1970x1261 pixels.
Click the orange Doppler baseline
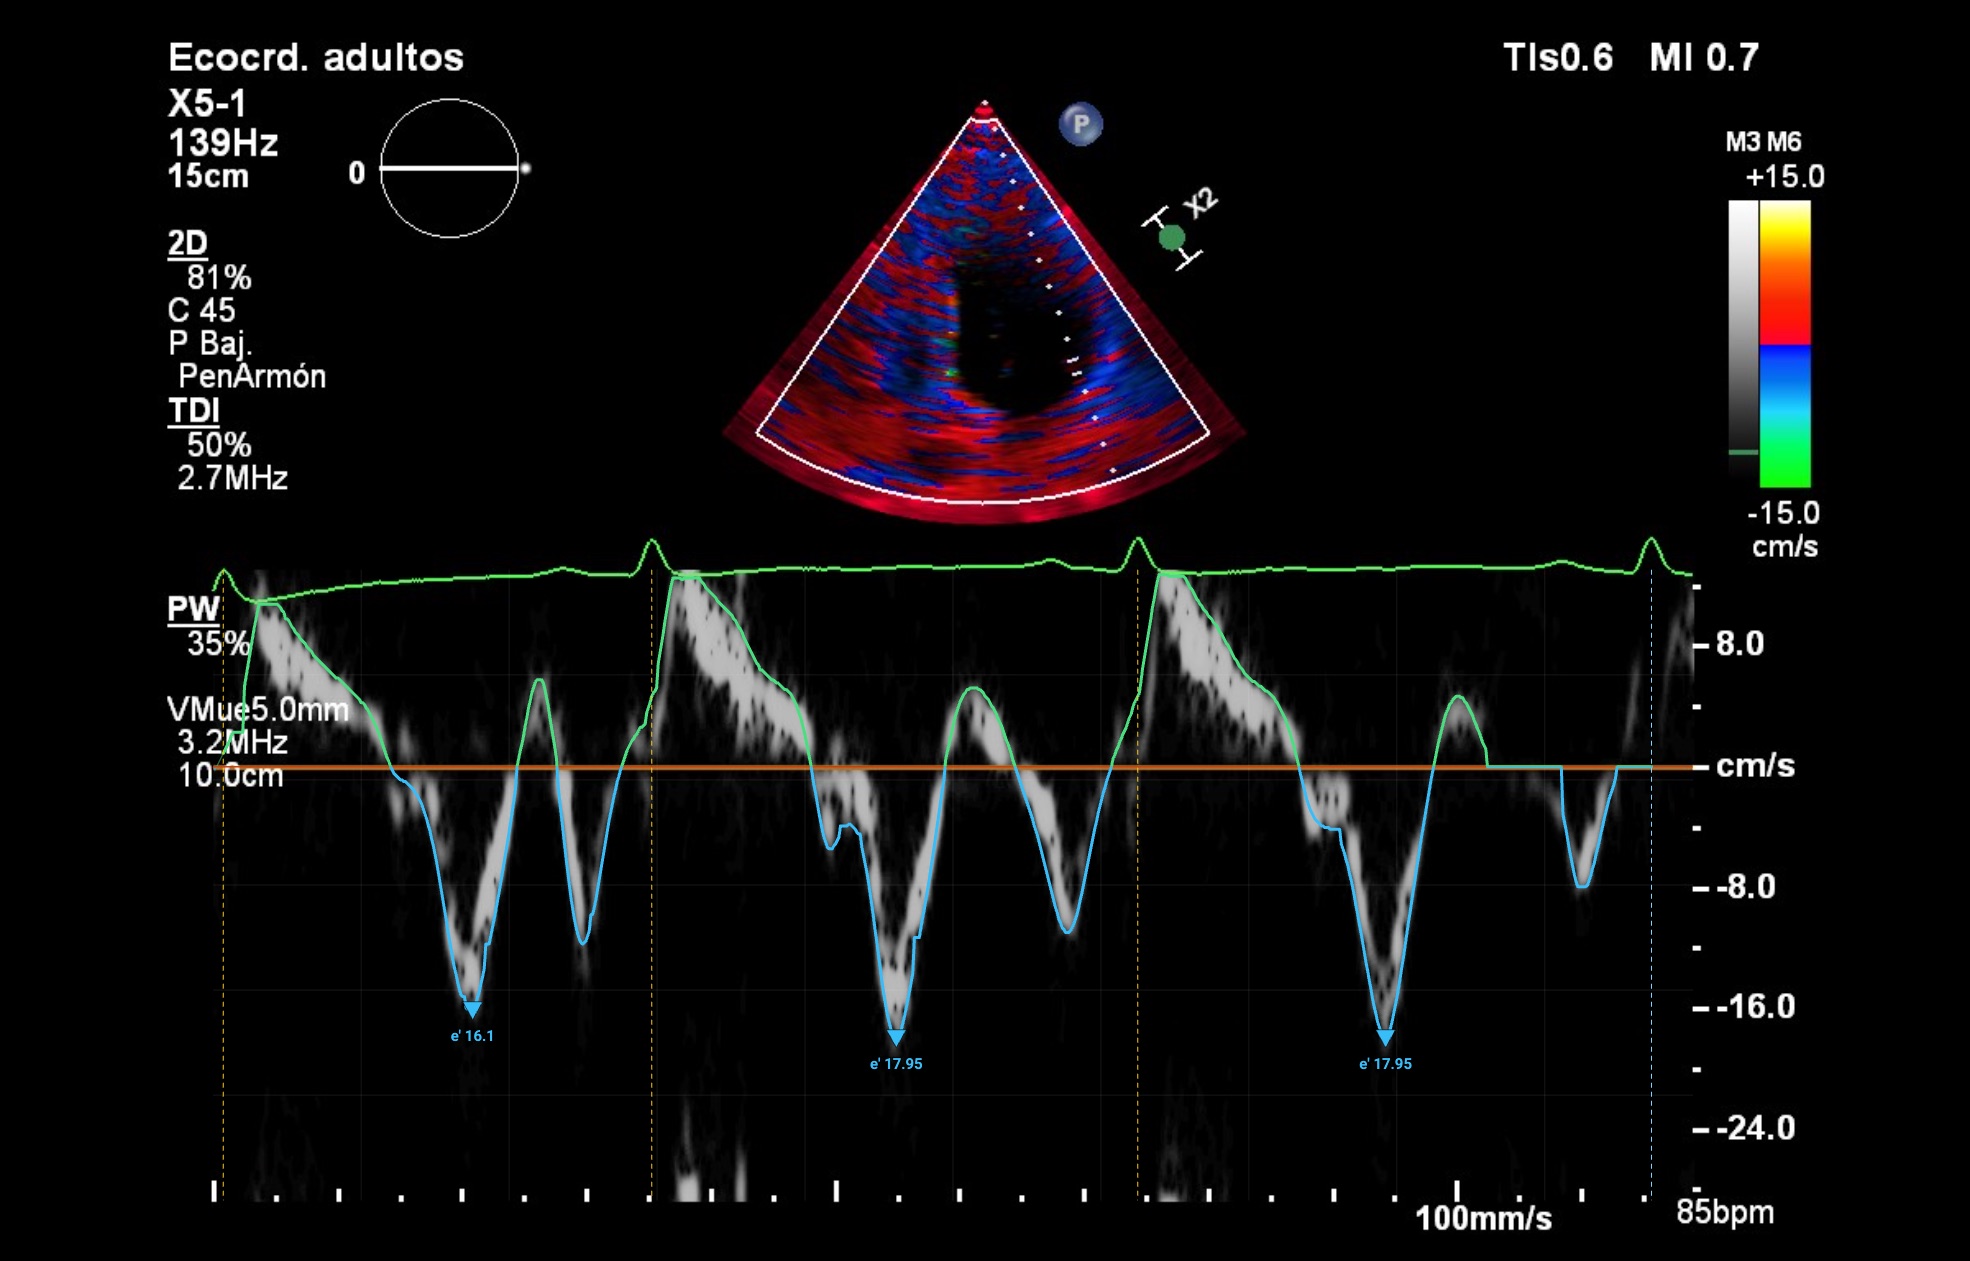(955, 767)
